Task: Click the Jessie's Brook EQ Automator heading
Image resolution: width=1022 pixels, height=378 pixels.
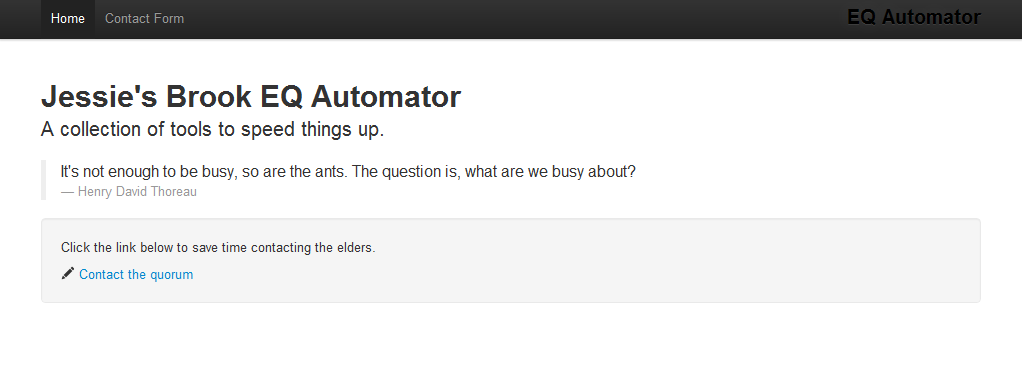Action: (251, 97)
